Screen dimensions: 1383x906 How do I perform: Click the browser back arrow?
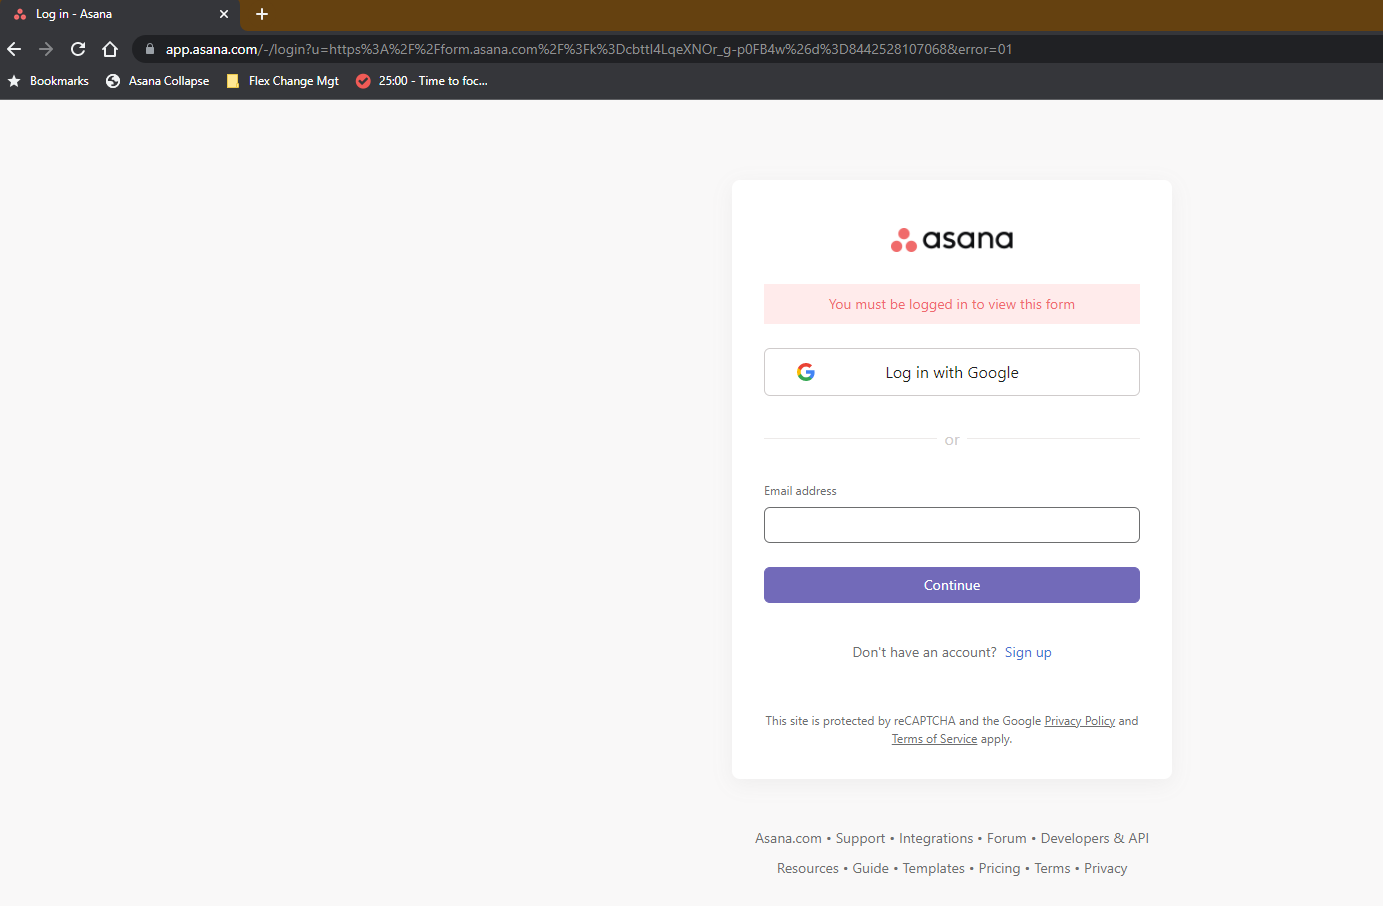(x=14, y=49)
